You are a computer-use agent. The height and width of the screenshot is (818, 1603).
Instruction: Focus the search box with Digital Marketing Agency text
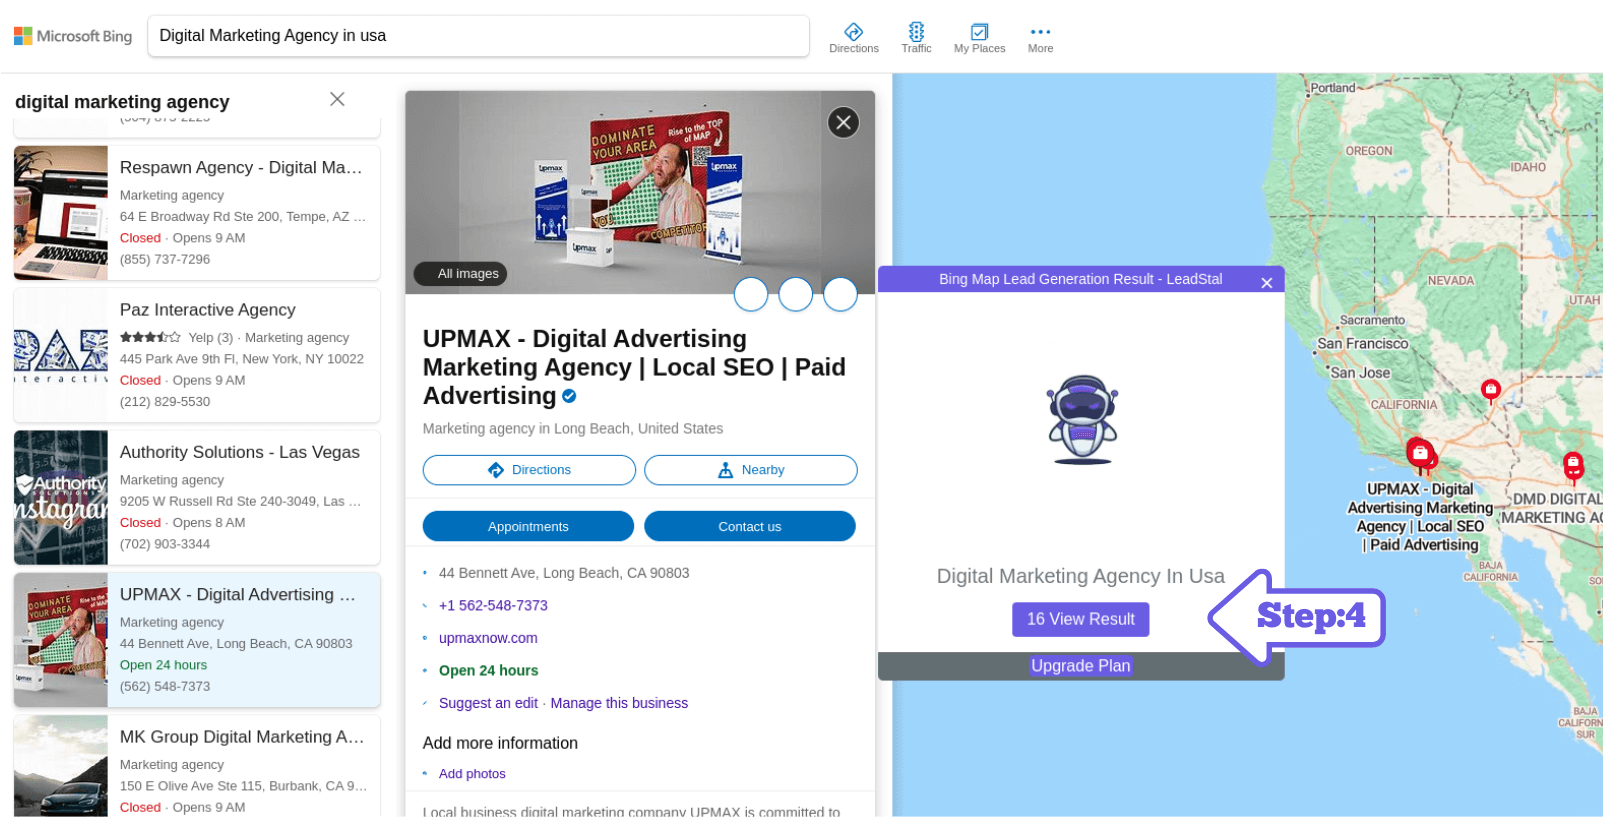click(x=478, y=36)
